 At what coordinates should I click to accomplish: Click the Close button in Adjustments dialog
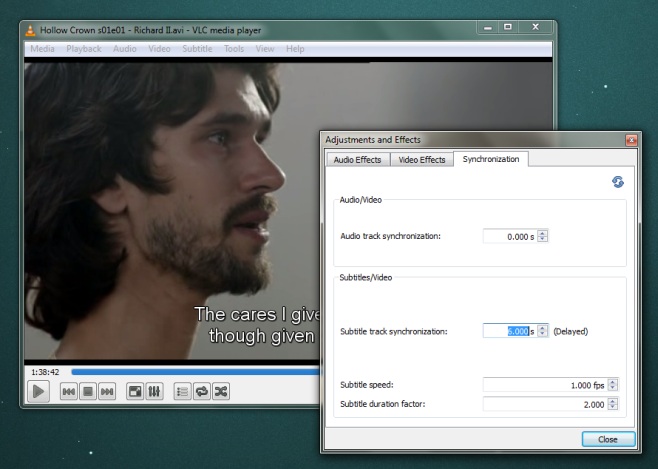point(608,439)
